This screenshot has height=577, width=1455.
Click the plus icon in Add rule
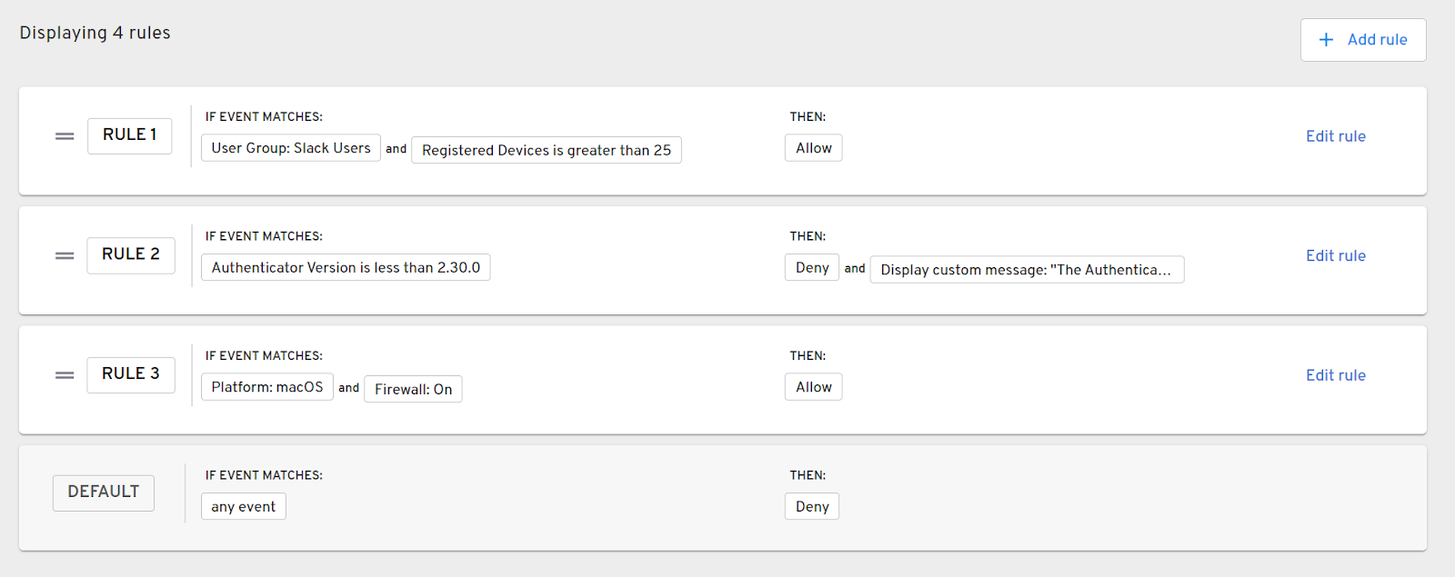(x=1326, y=40)
